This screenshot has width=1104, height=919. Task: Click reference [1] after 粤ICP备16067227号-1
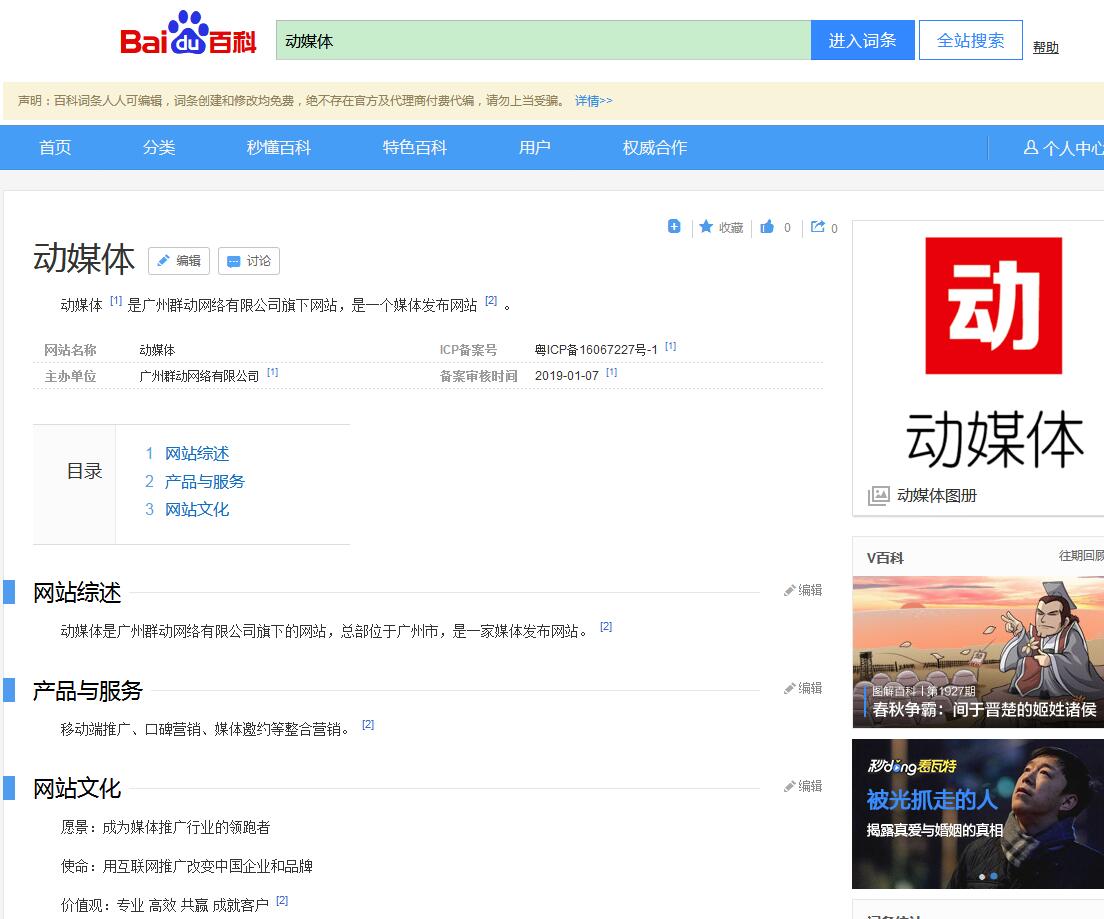(670, 346)
